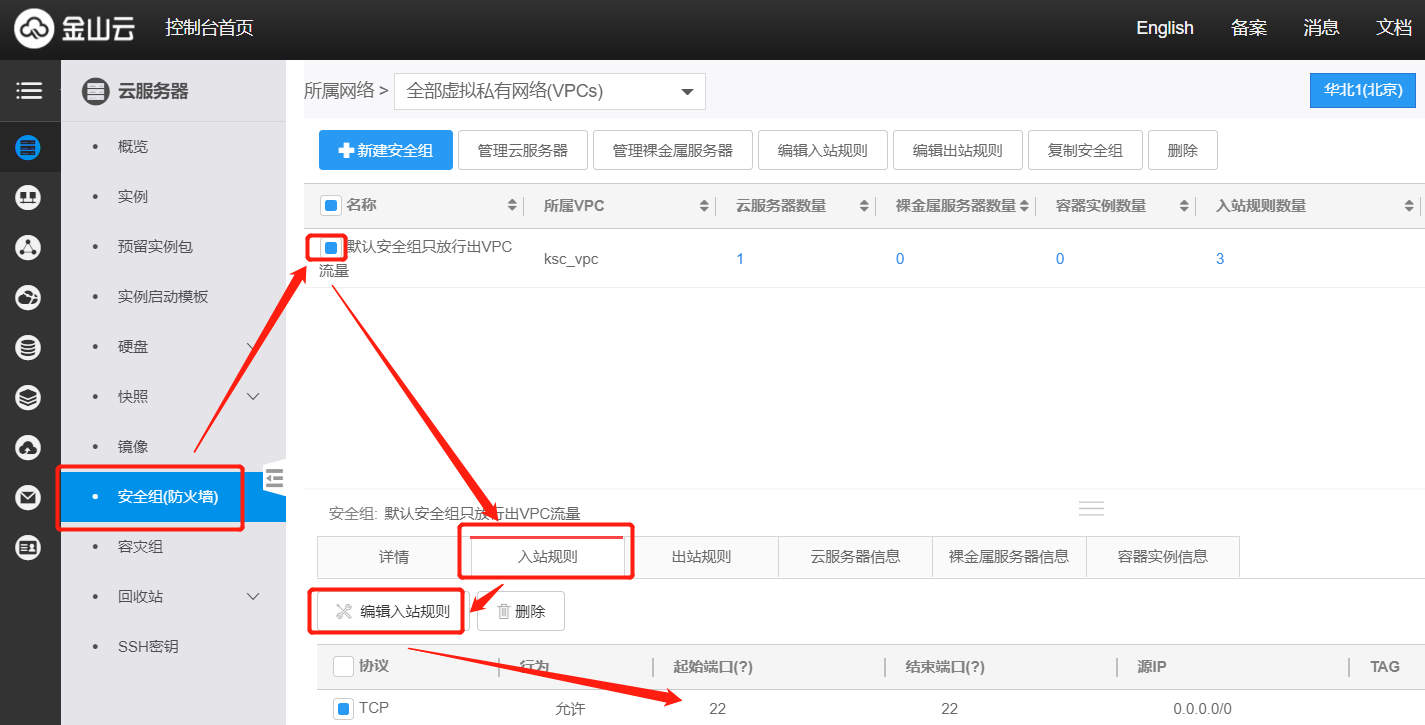Toggle the select-all checkbox beside 协议
The width and height of the screenshot is (1425, 725).
pos(343,666)
